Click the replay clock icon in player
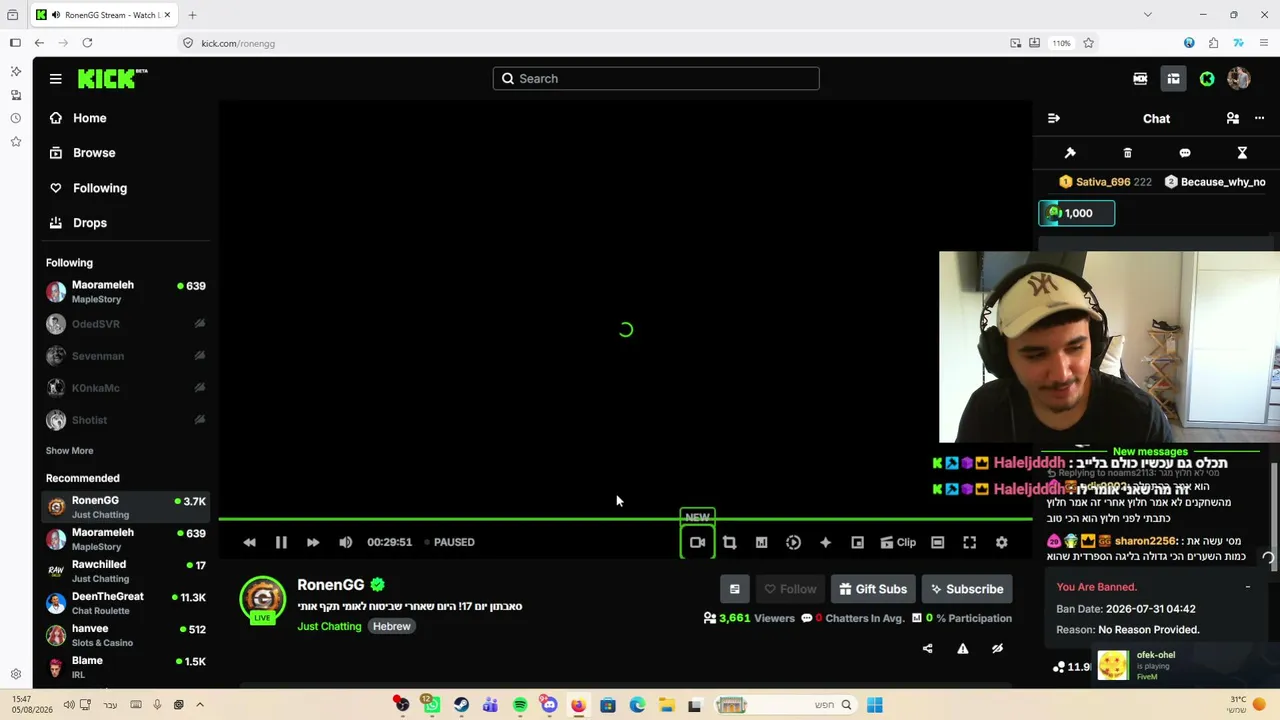Image resolution: width=1280 pixels, height=720 pixels. [793, 542]
